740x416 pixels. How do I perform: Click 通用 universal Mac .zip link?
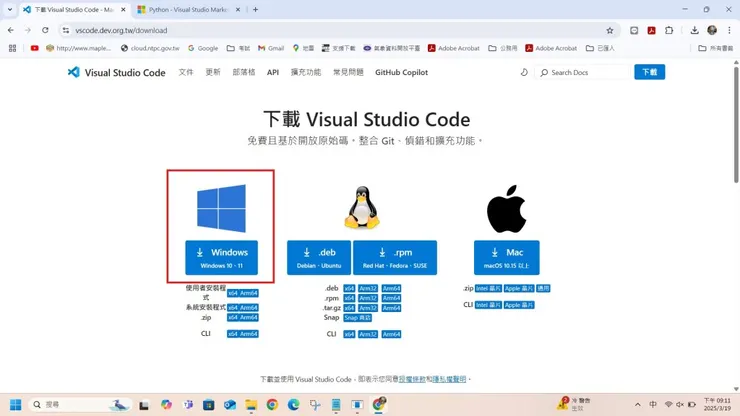coord(543,288)
